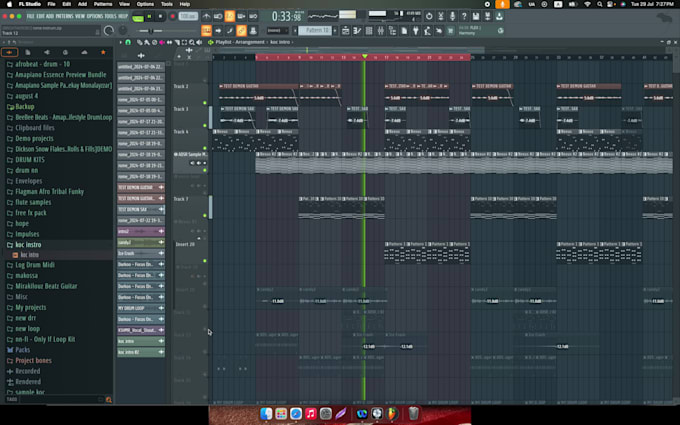Screen dimensions: 680x425
Task: Click the master volume knob
Action: [x=109, y=30]
